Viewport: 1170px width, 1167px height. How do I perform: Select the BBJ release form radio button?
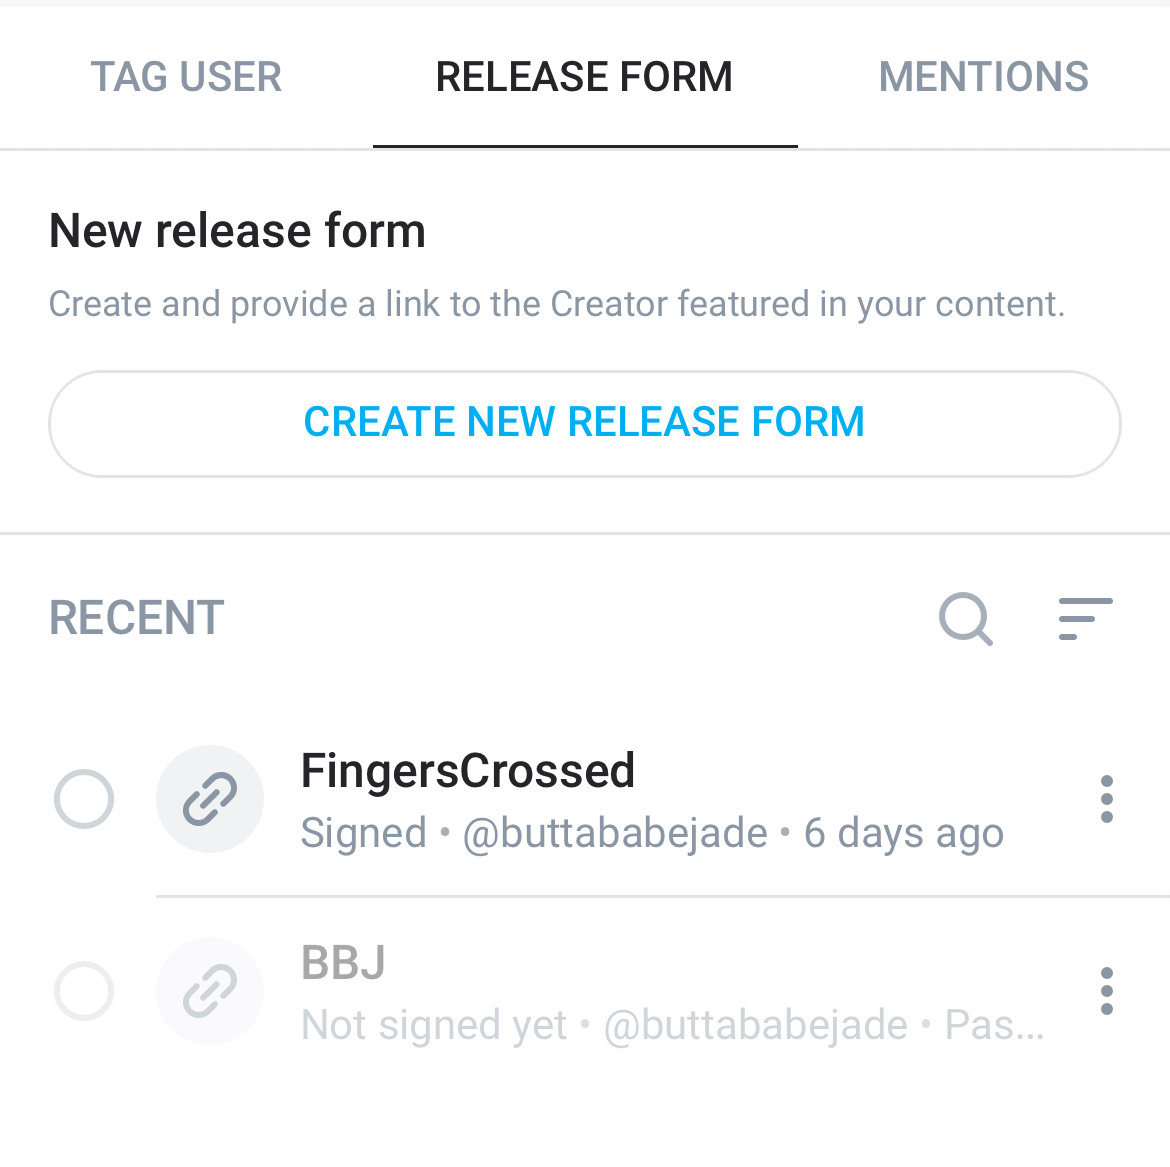[84, 991]
